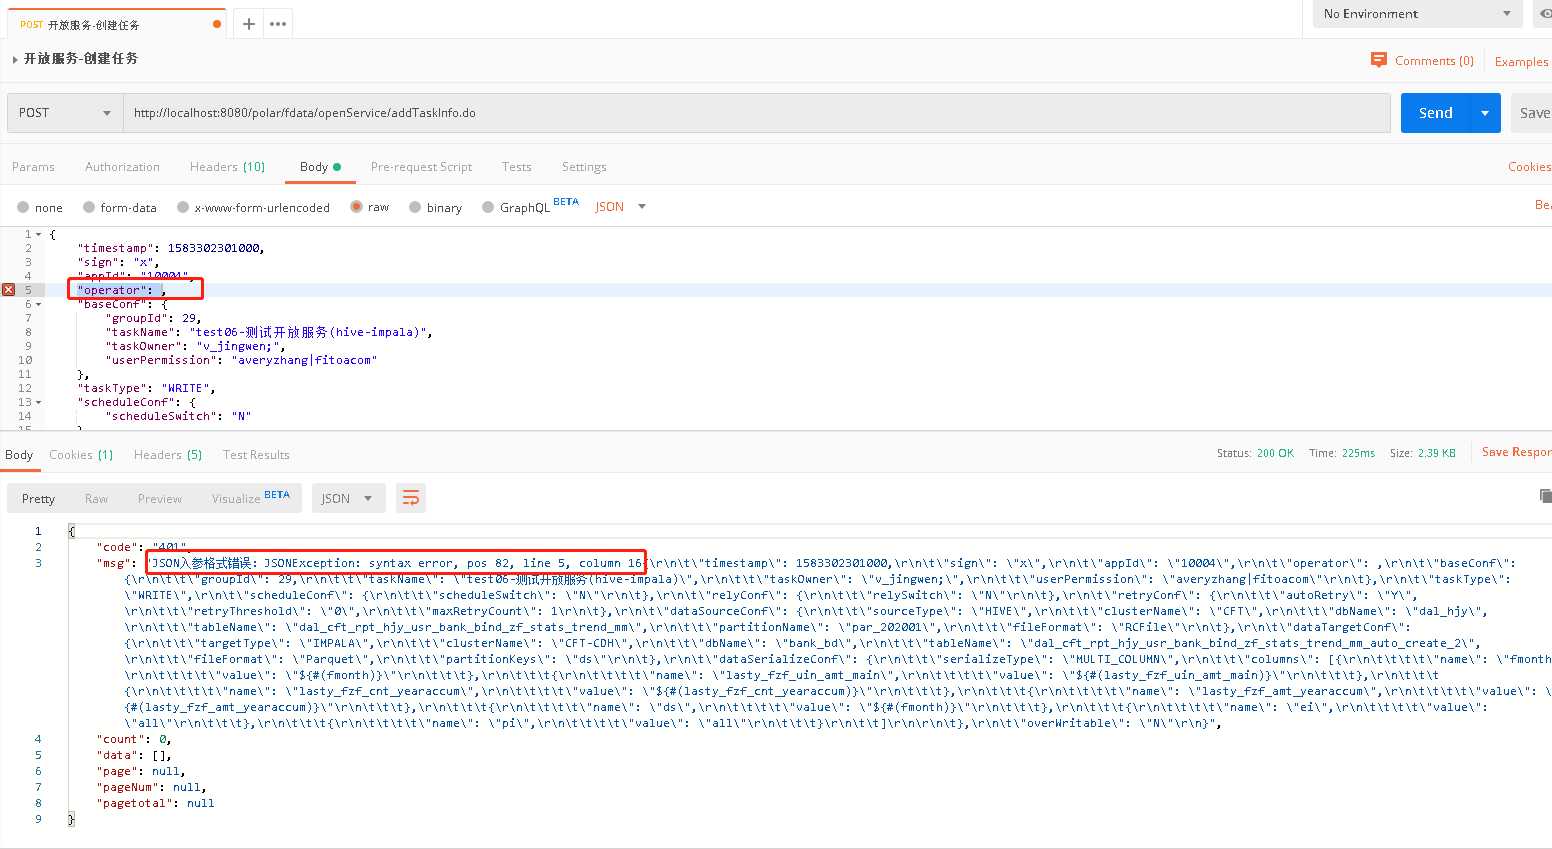
Task: Click the Save button
Action: coord(1532,113)
